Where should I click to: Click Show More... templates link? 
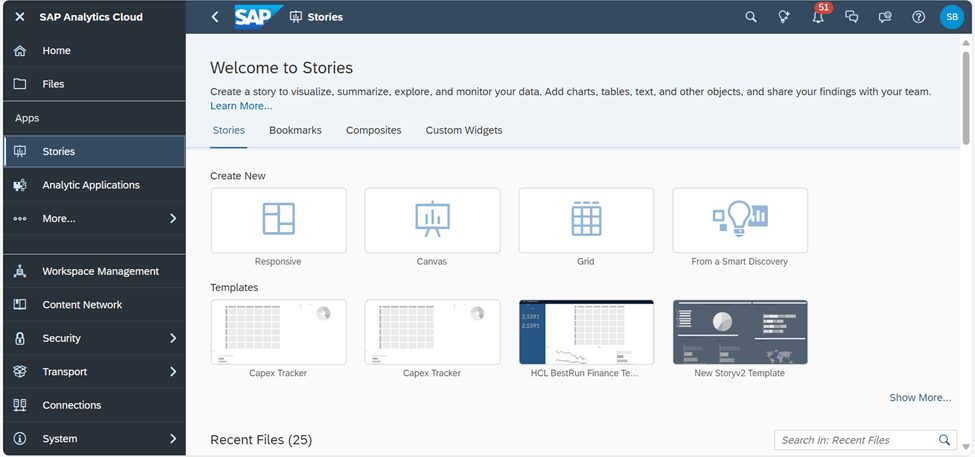tap(920, 398)
